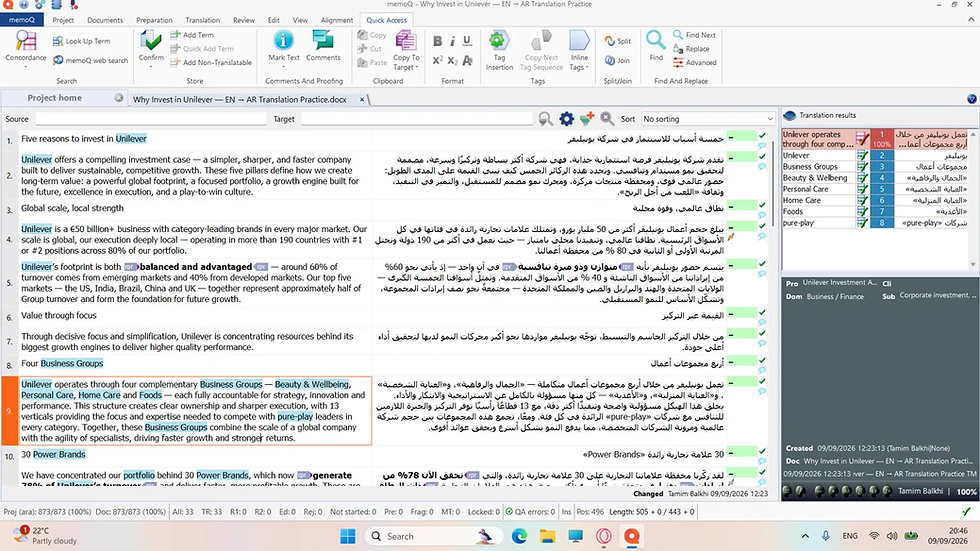Click in the Target filter field

[x=416, y=119]
